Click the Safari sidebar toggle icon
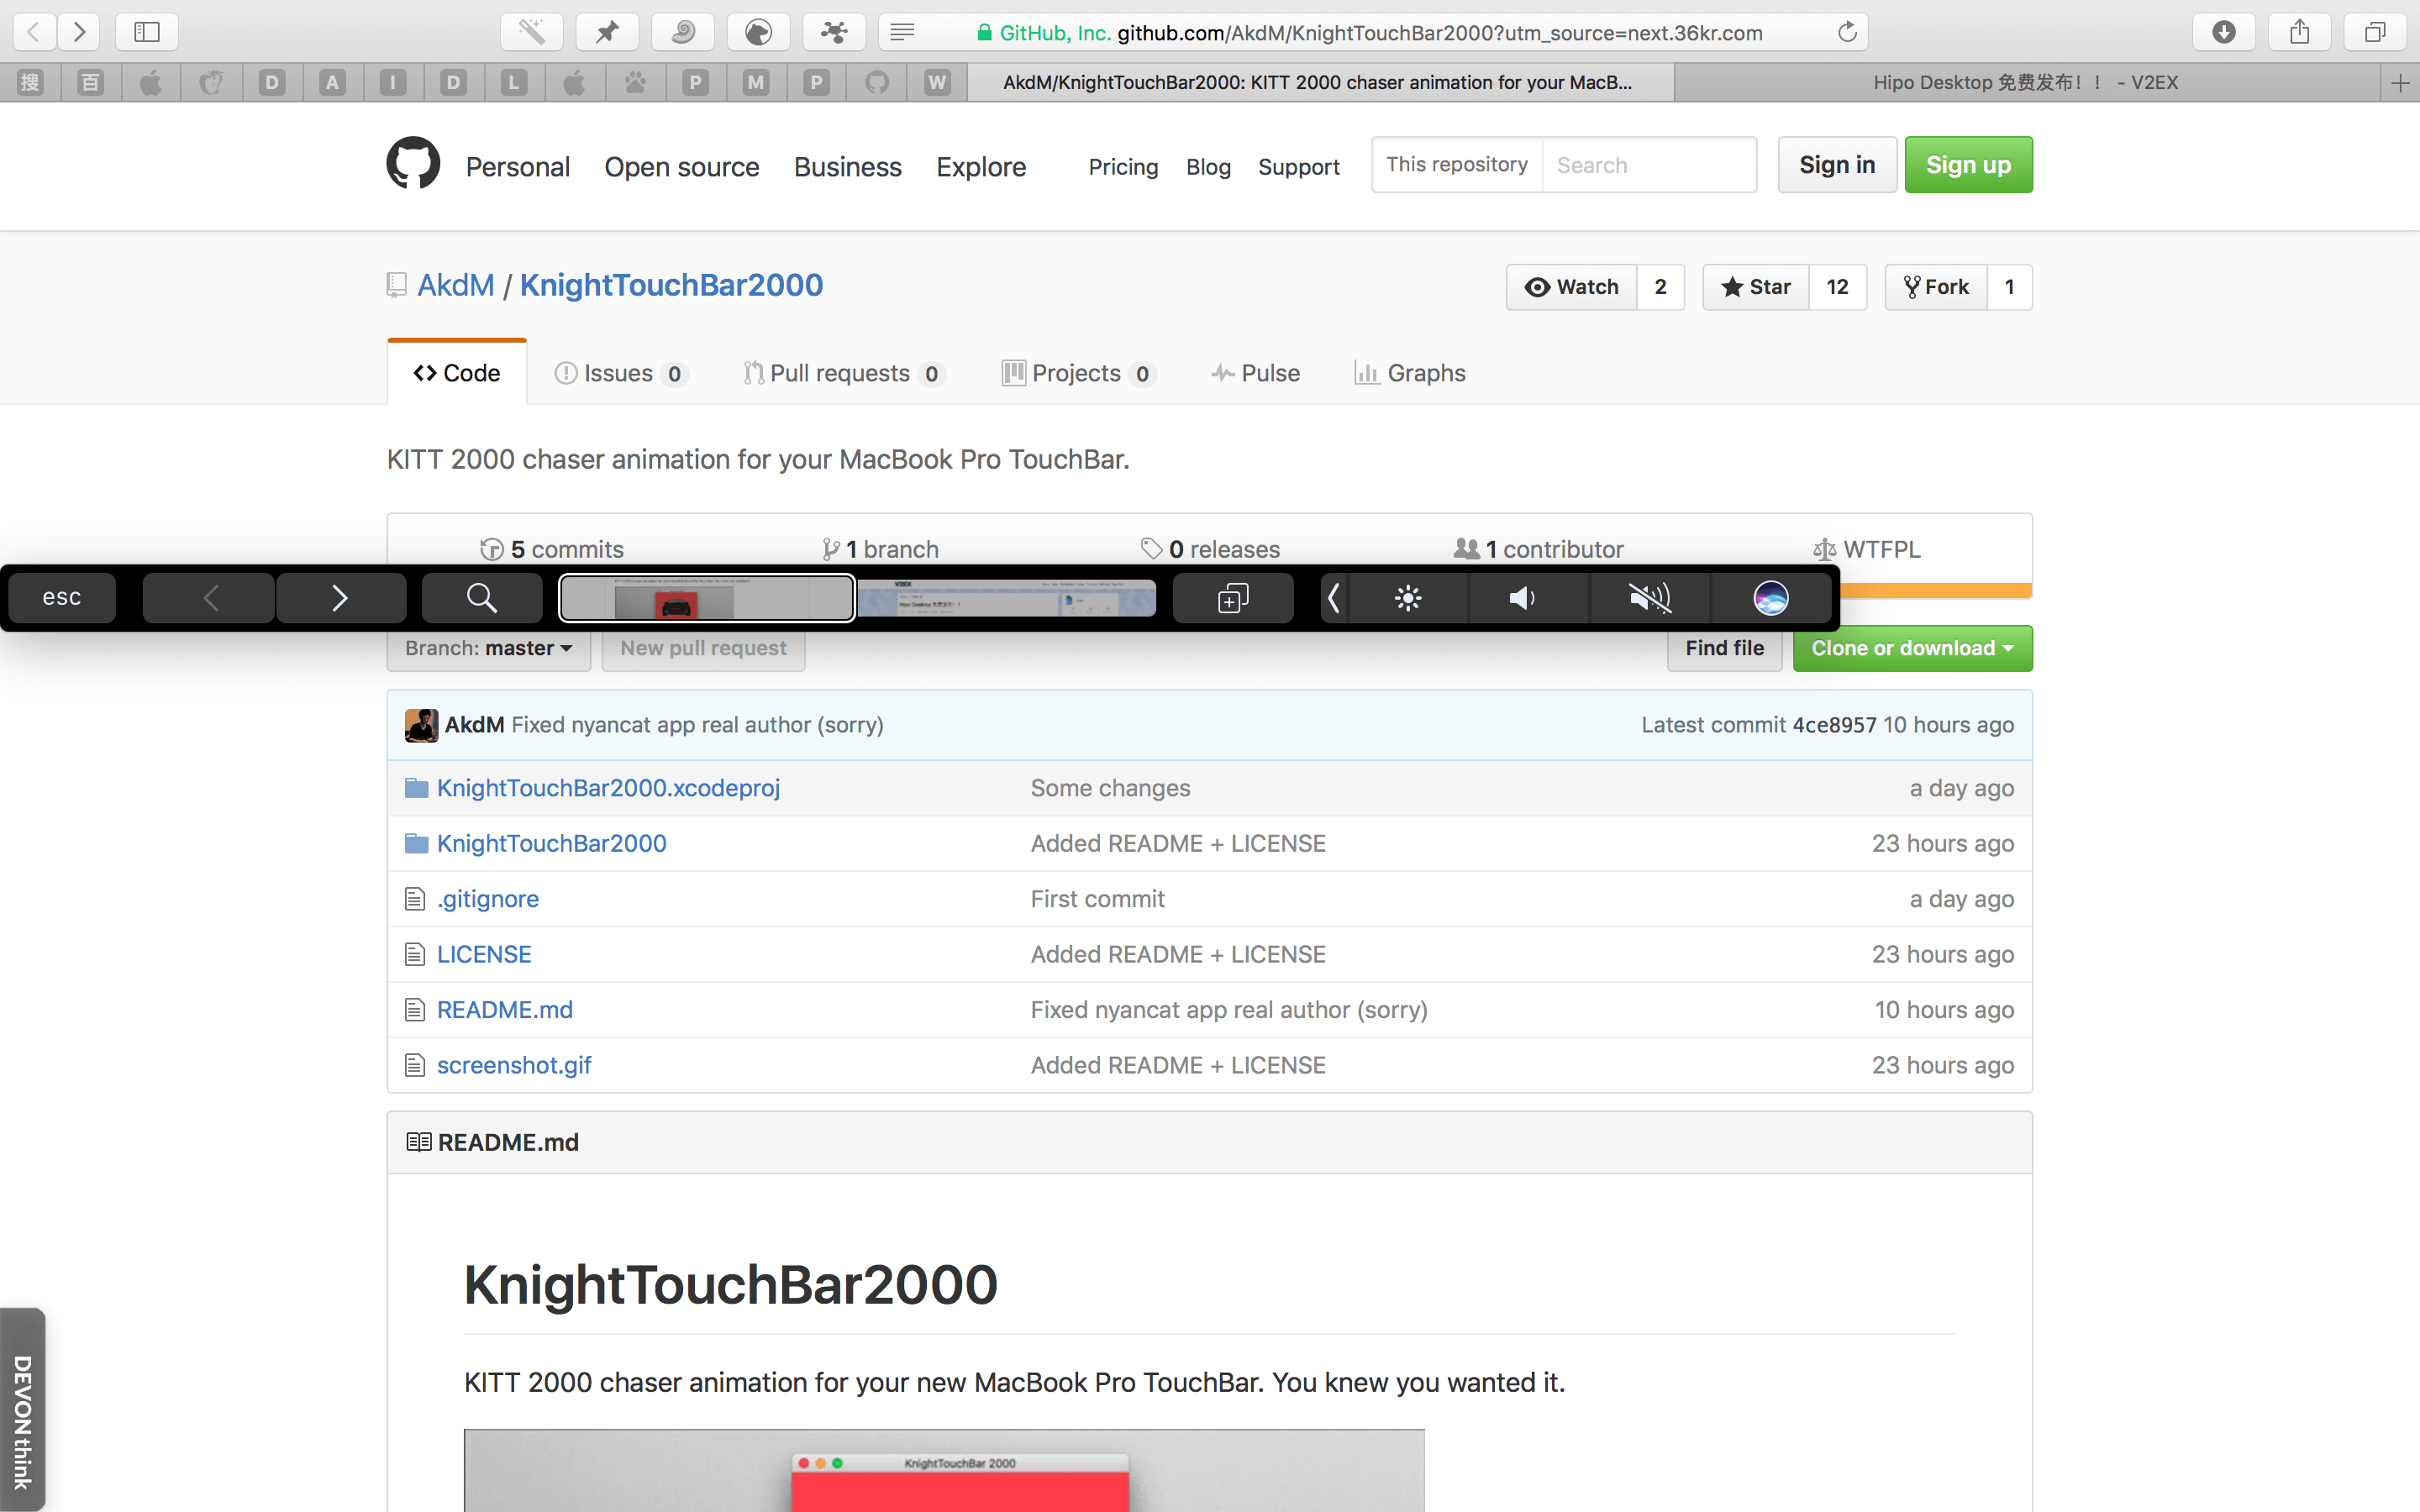 click(147, 32)
